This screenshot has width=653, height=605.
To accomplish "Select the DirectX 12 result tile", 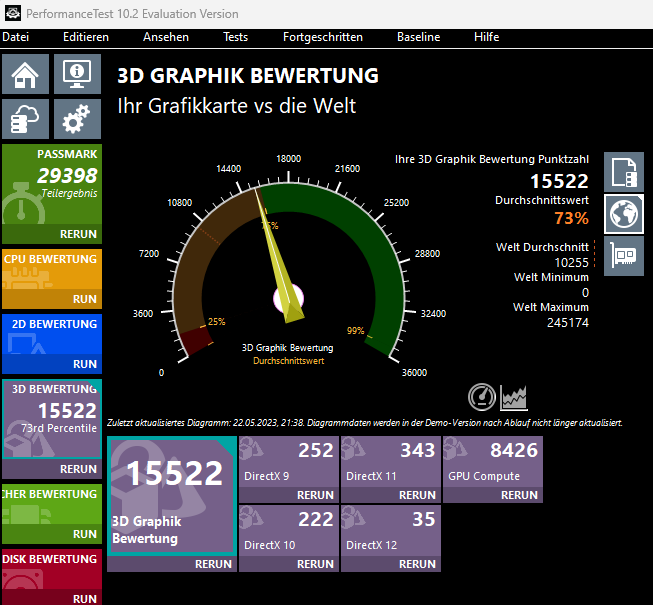I will coord(391,531).
